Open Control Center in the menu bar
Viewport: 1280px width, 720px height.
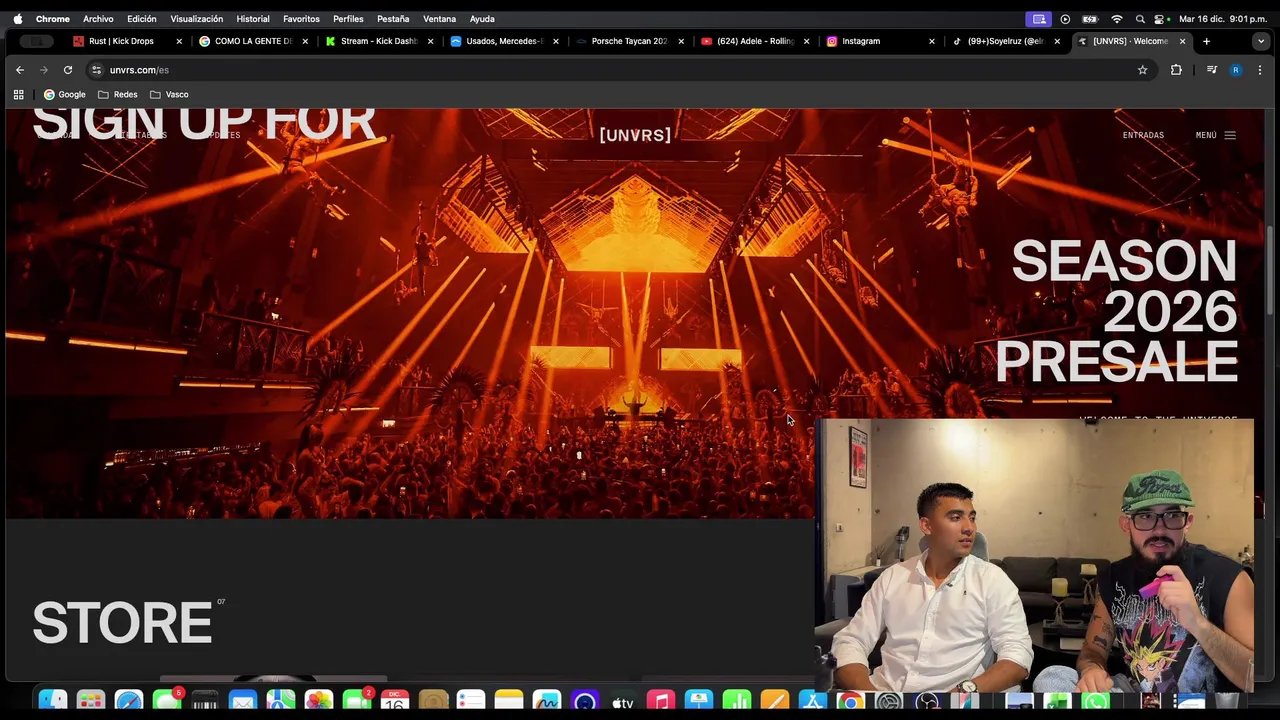[1160, 18]
